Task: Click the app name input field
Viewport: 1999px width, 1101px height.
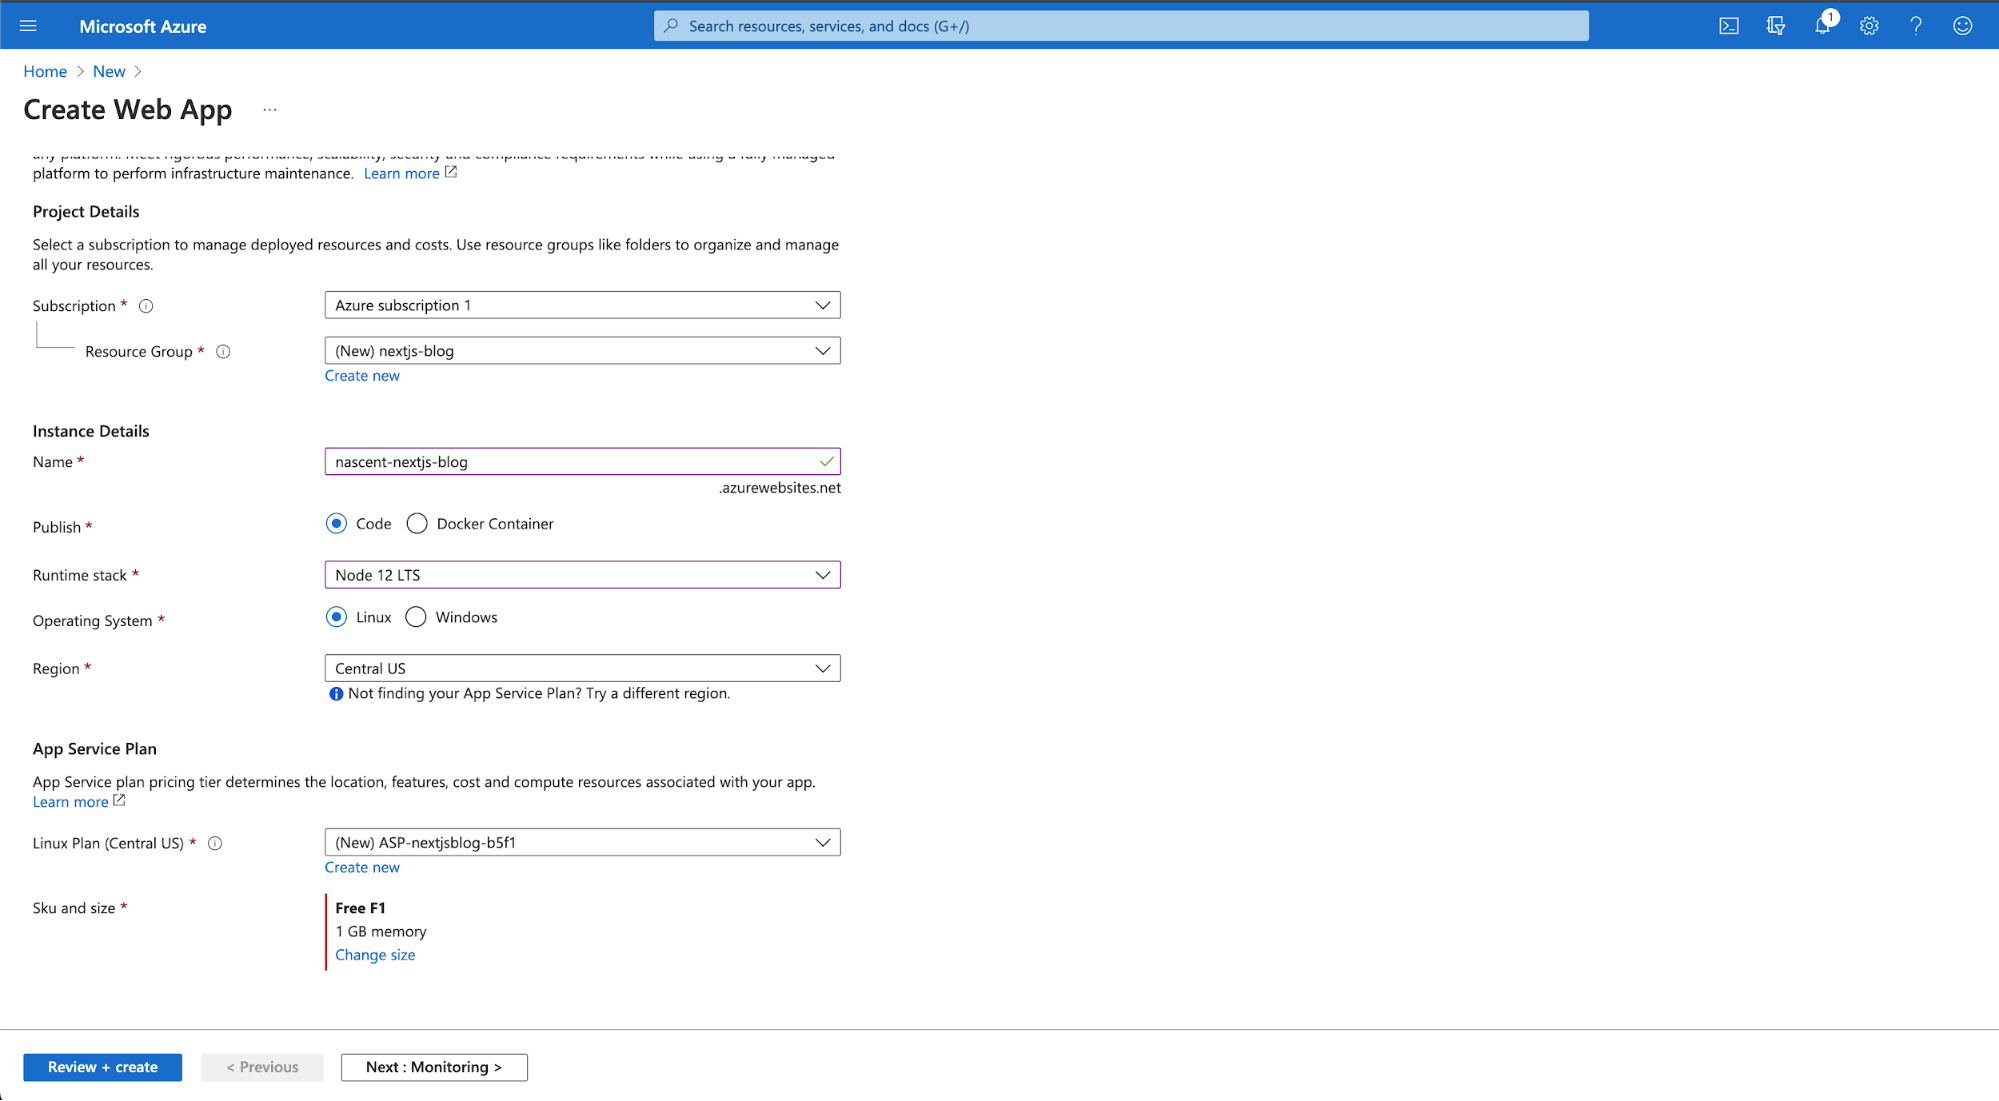Action: (x=581, y=461)
